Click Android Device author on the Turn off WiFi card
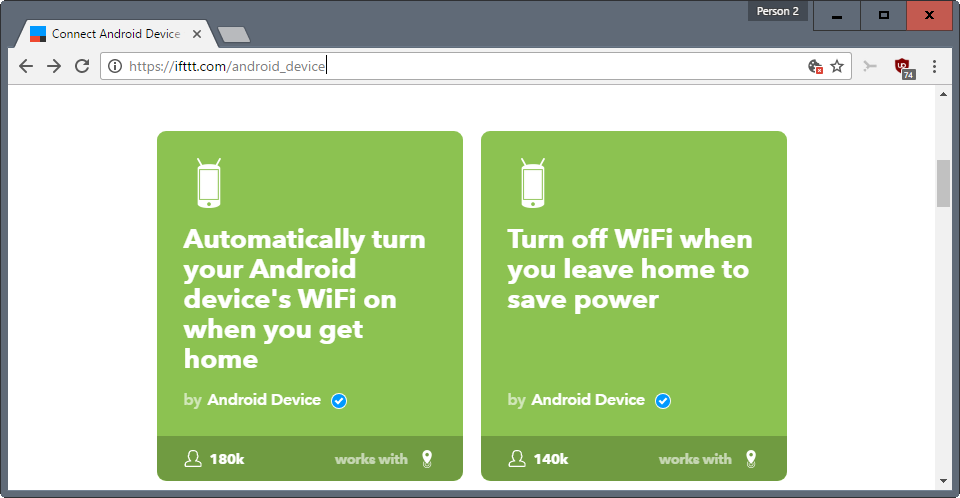Screen dimensions: 960x498 click(588, 400)
